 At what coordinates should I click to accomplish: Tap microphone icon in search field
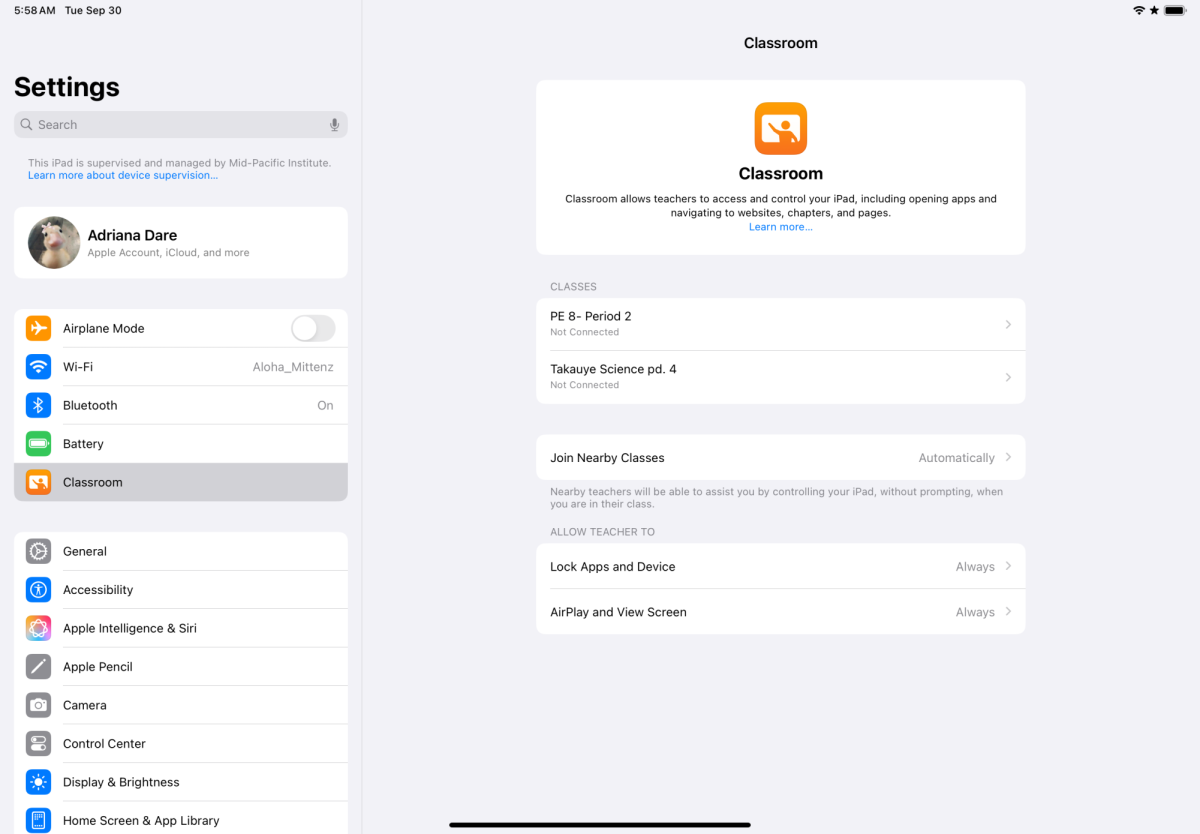pos(334,125)
